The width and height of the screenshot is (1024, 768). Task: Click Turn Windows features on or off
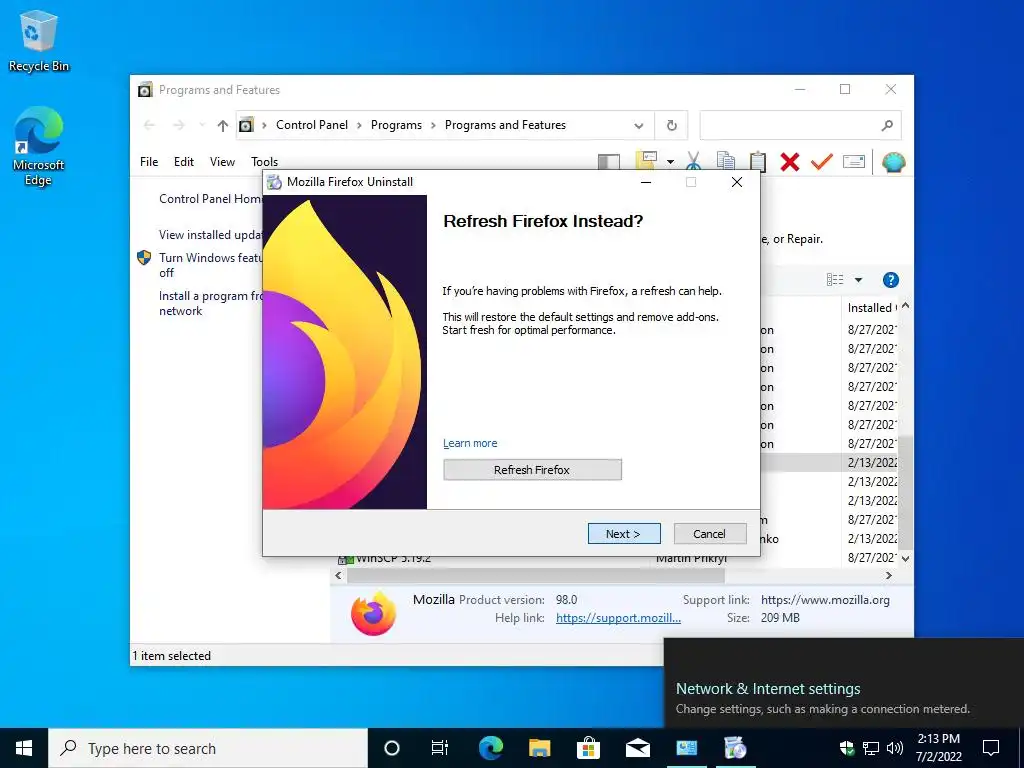tap(210, 265)
